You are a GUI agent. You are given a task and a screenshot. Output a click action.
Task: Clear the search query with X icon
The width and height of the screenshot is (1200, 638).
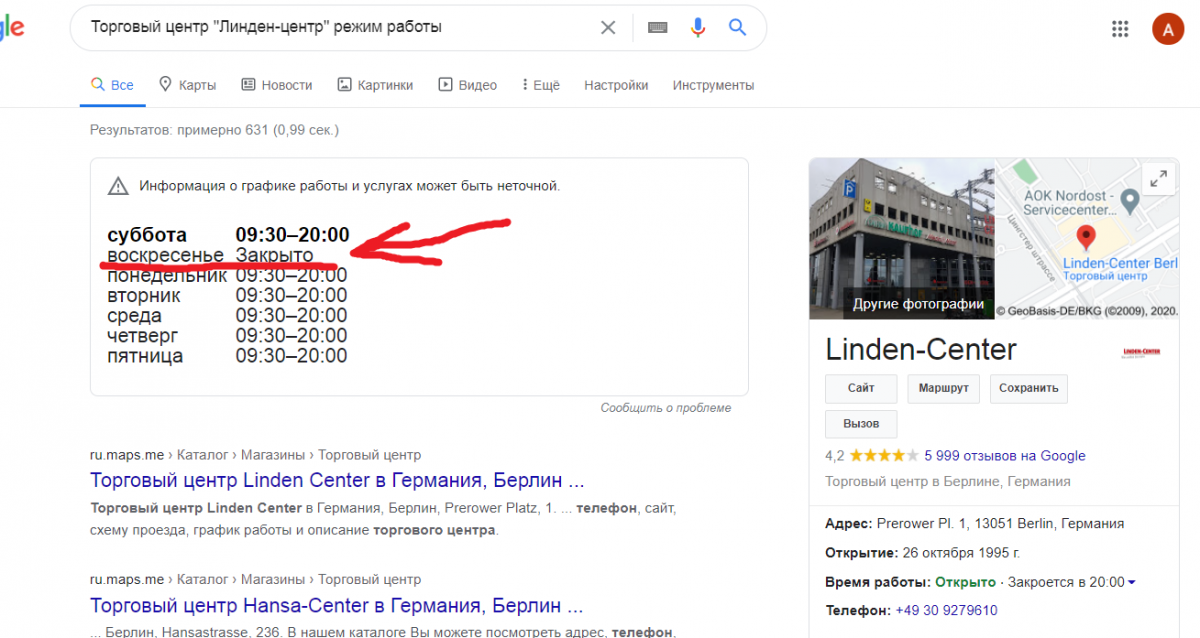point(608,27)
